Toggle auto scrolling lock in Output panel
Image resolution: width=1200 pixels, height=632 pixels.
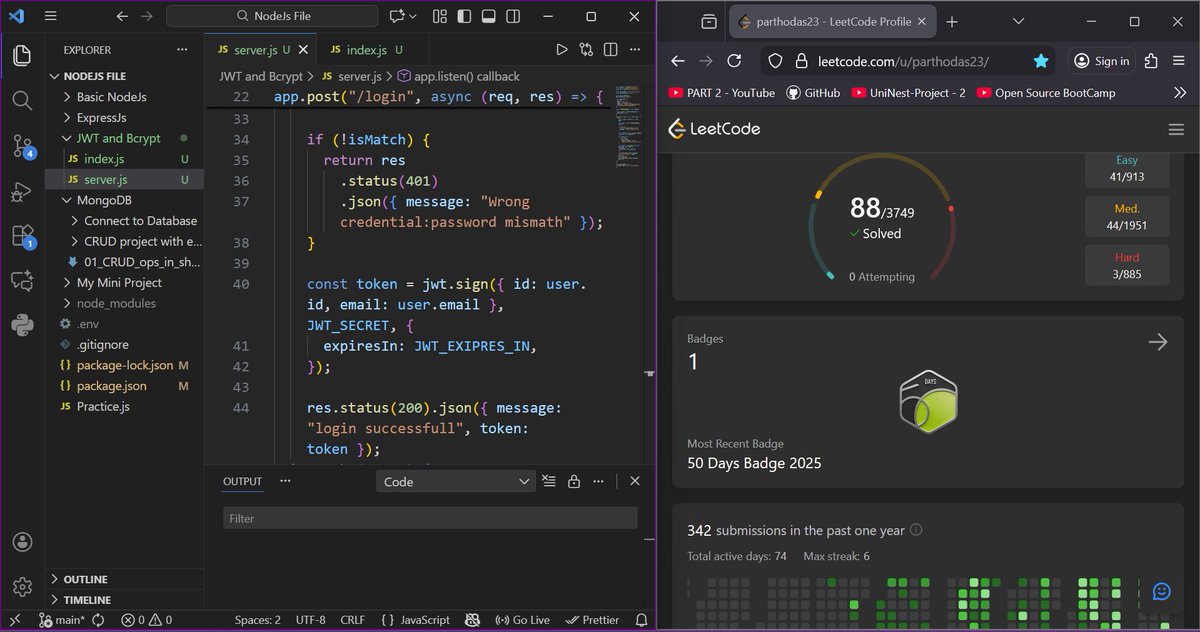tap(573, 481)
